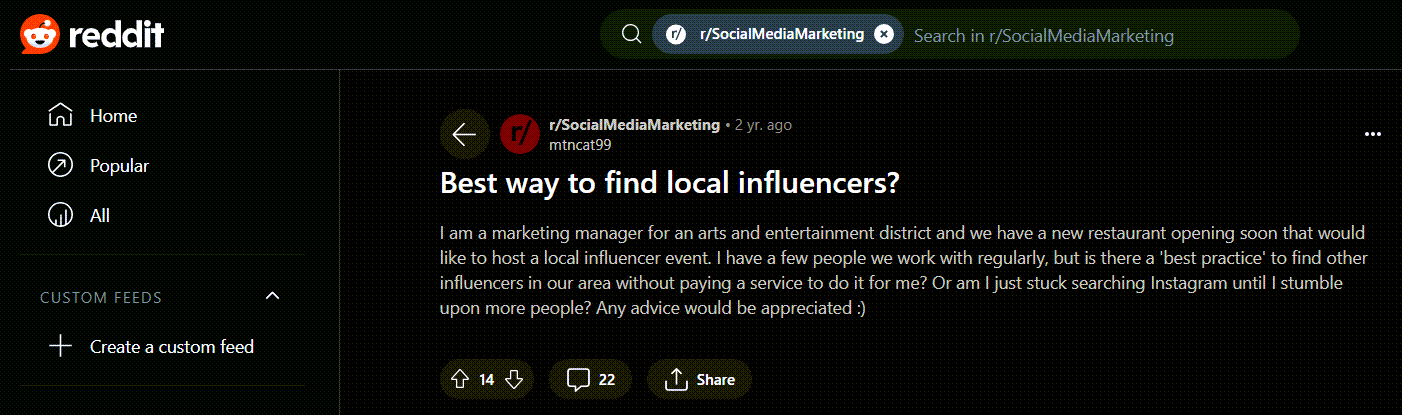Open user mtncat99's profile
Screen dimensions: 1402x415
pos(580,144)
